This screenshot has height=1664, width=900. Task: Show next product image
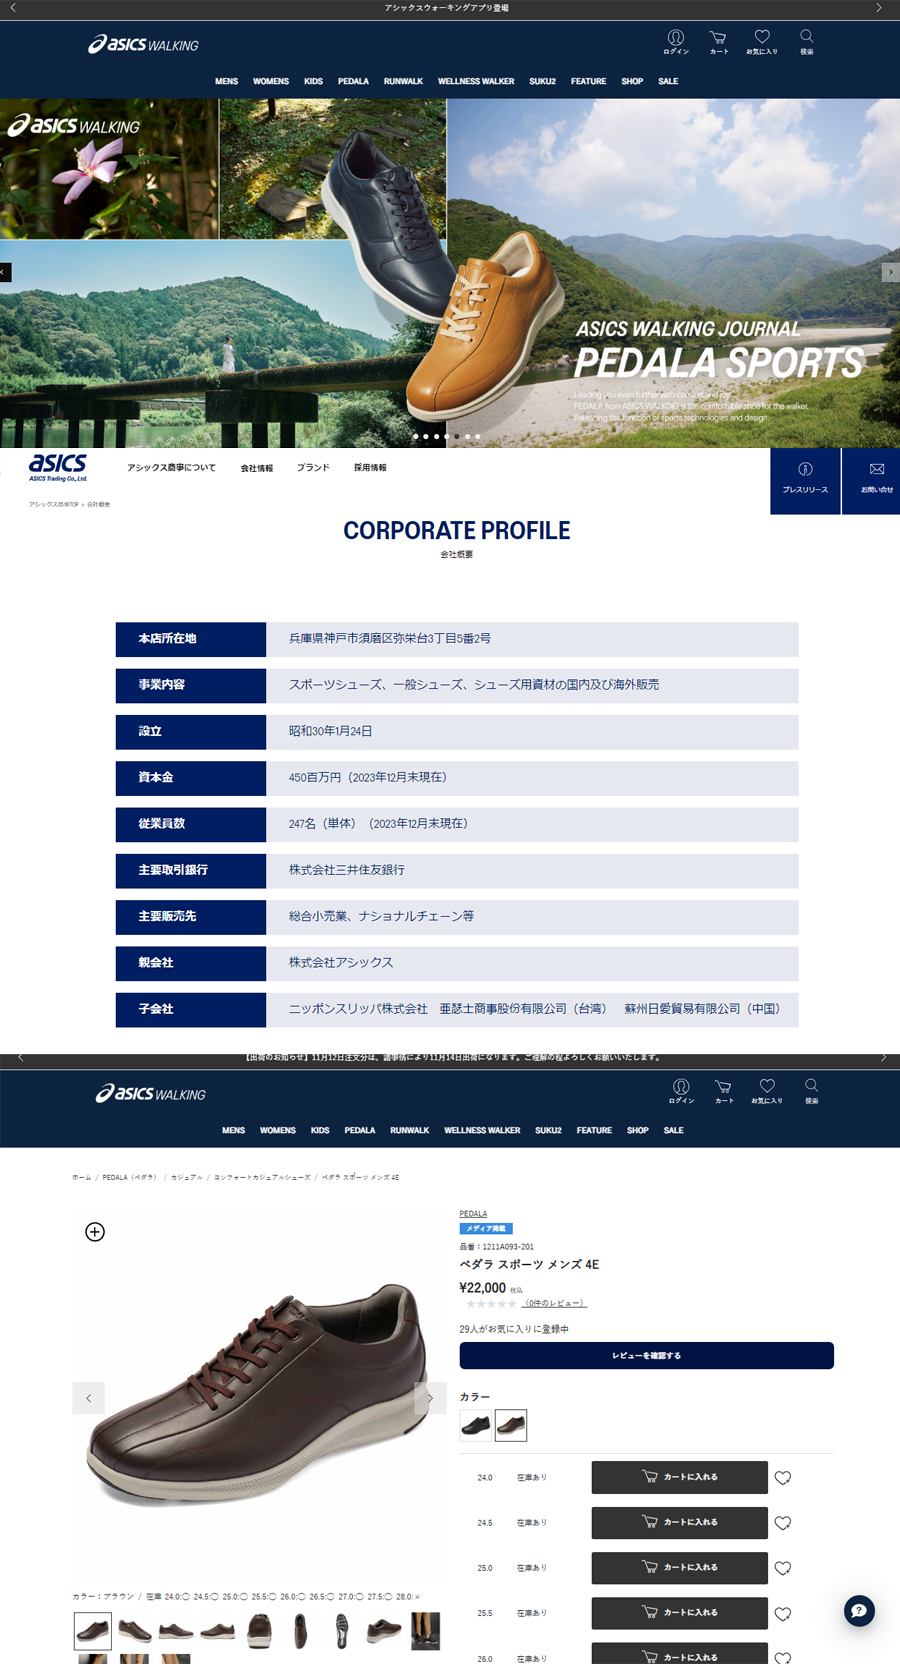pyautogui.click(x=430, y=1398)
